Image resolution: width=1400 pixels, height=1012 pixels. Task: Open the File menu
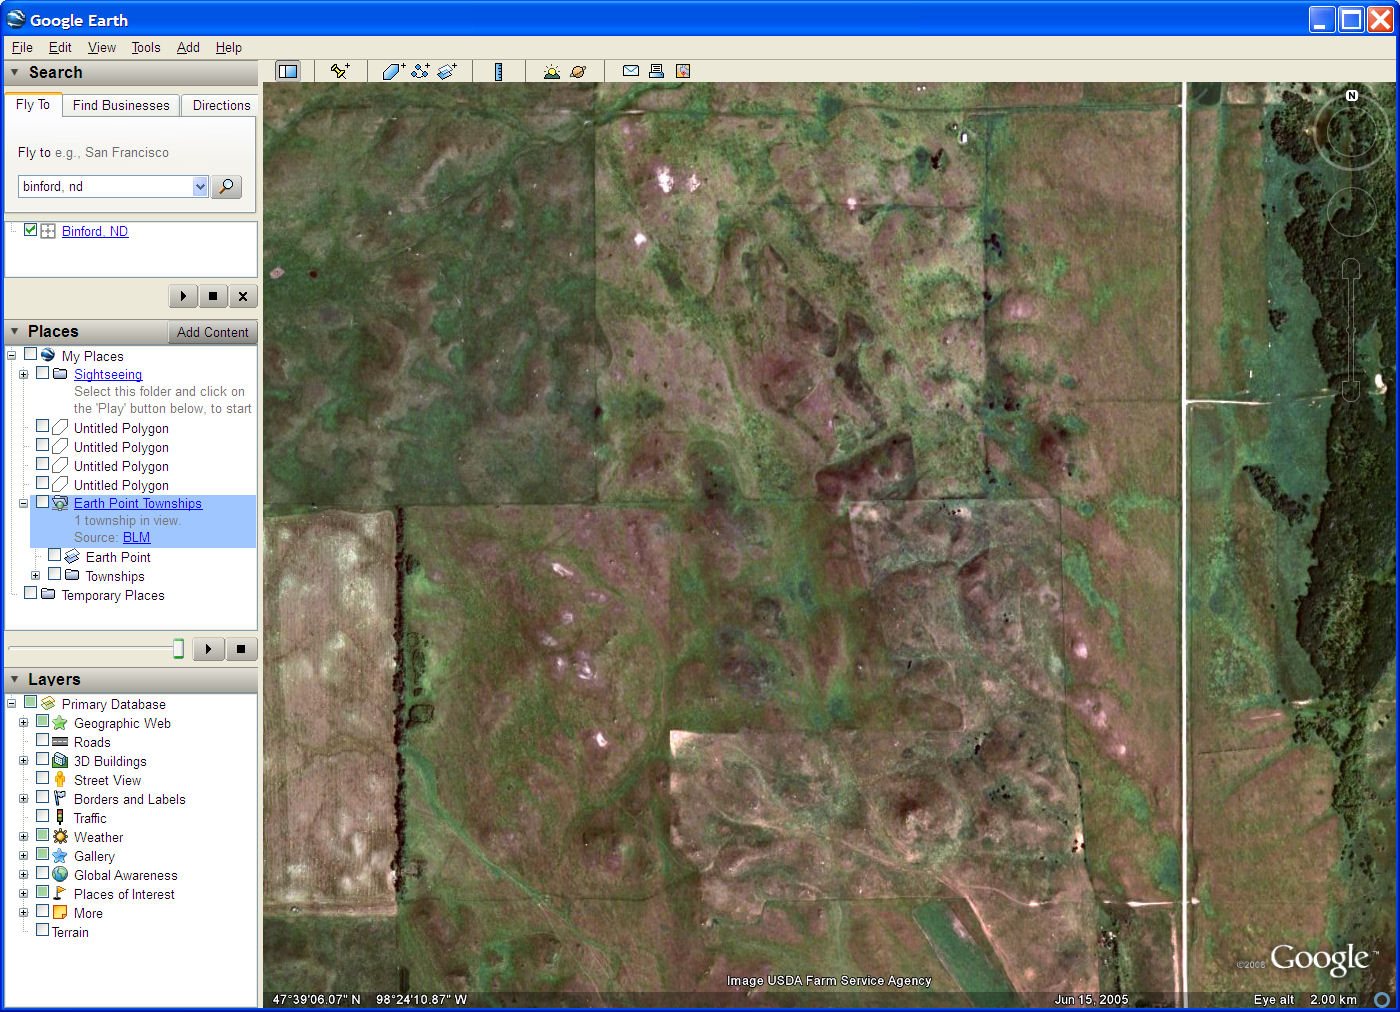pyautogui.click(x=22, y=47)
